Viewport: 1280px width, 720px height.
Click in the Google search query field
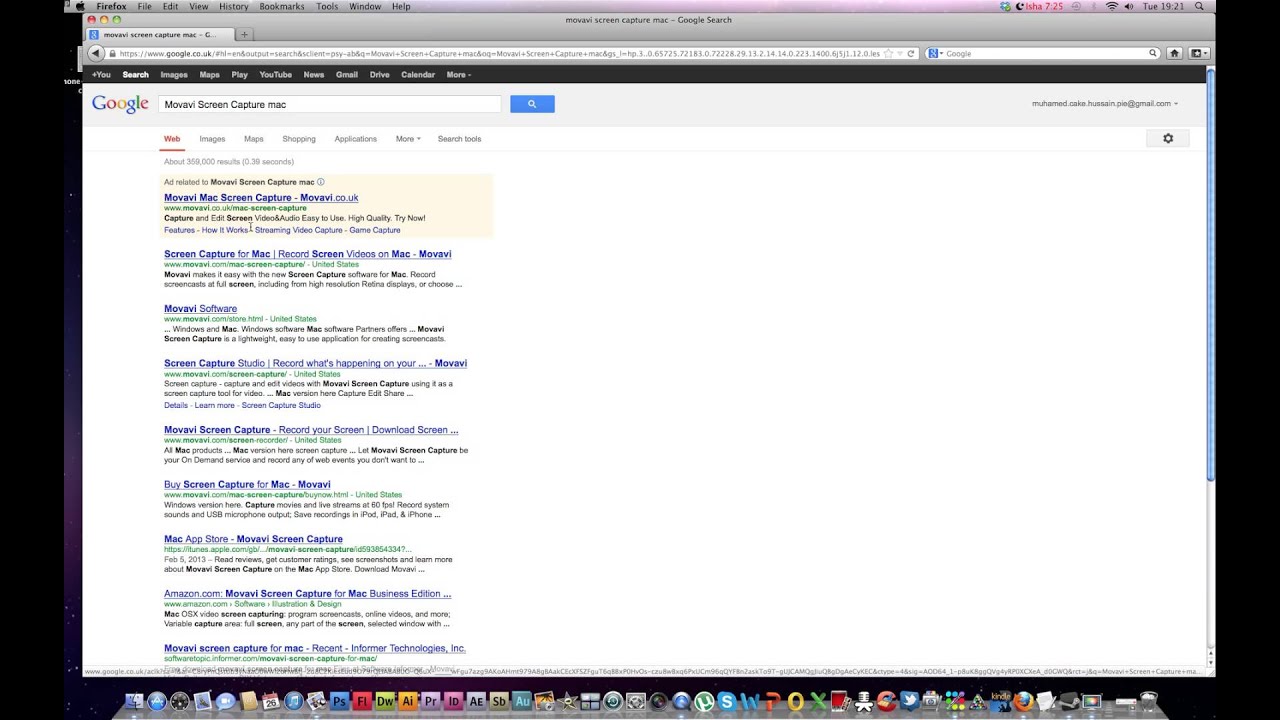coord(329,104)
